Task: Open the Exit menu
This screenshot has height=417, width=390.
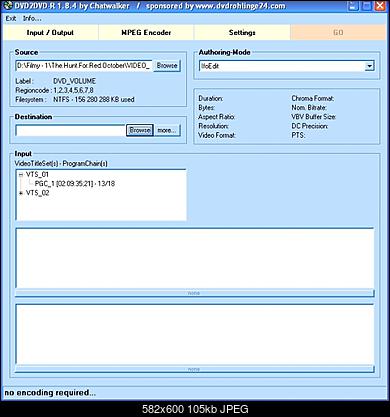Action: [x=11, y=18]
